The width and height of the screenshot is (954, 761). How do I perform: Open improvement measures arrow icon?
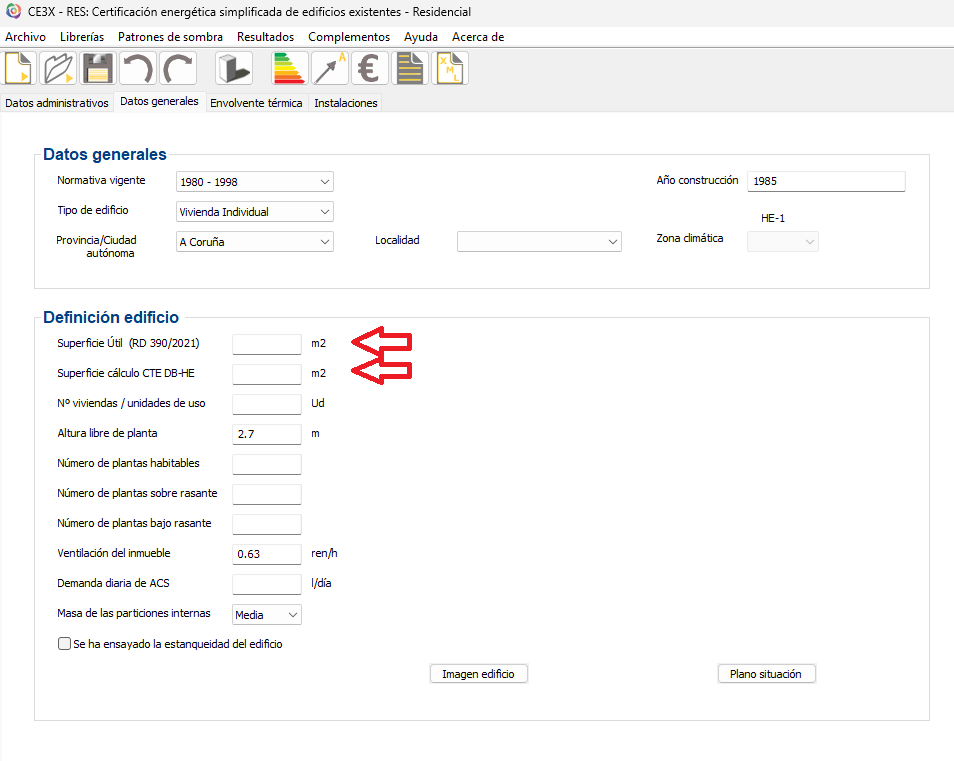(330, 68)
